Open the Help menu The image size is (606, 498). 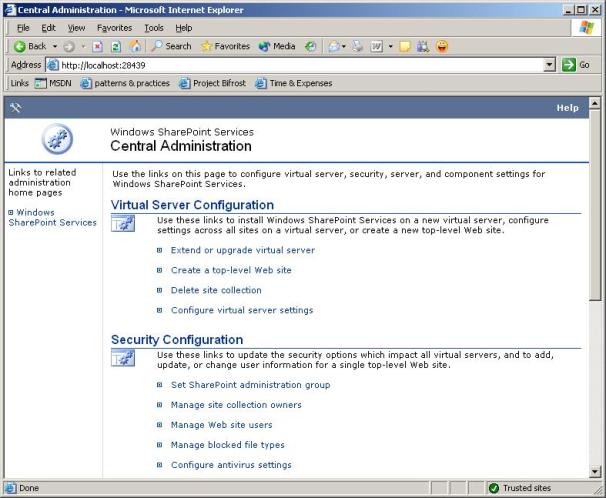click(x=184, y=28)
